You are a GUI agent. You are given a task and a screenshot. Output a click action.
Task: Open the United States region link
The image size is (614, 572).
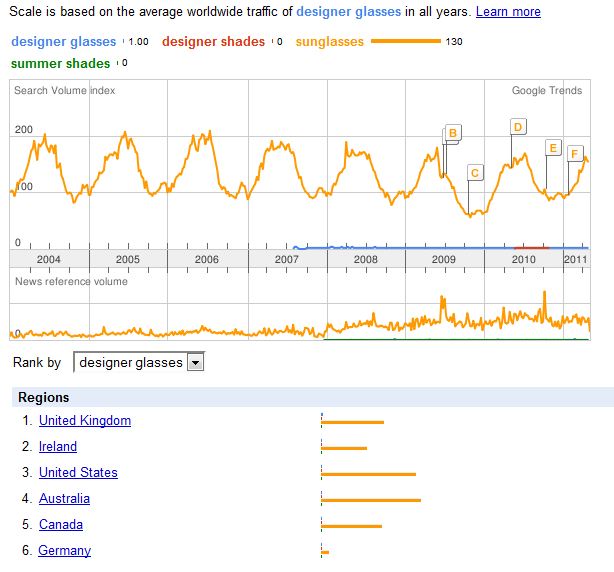[78, 473]
